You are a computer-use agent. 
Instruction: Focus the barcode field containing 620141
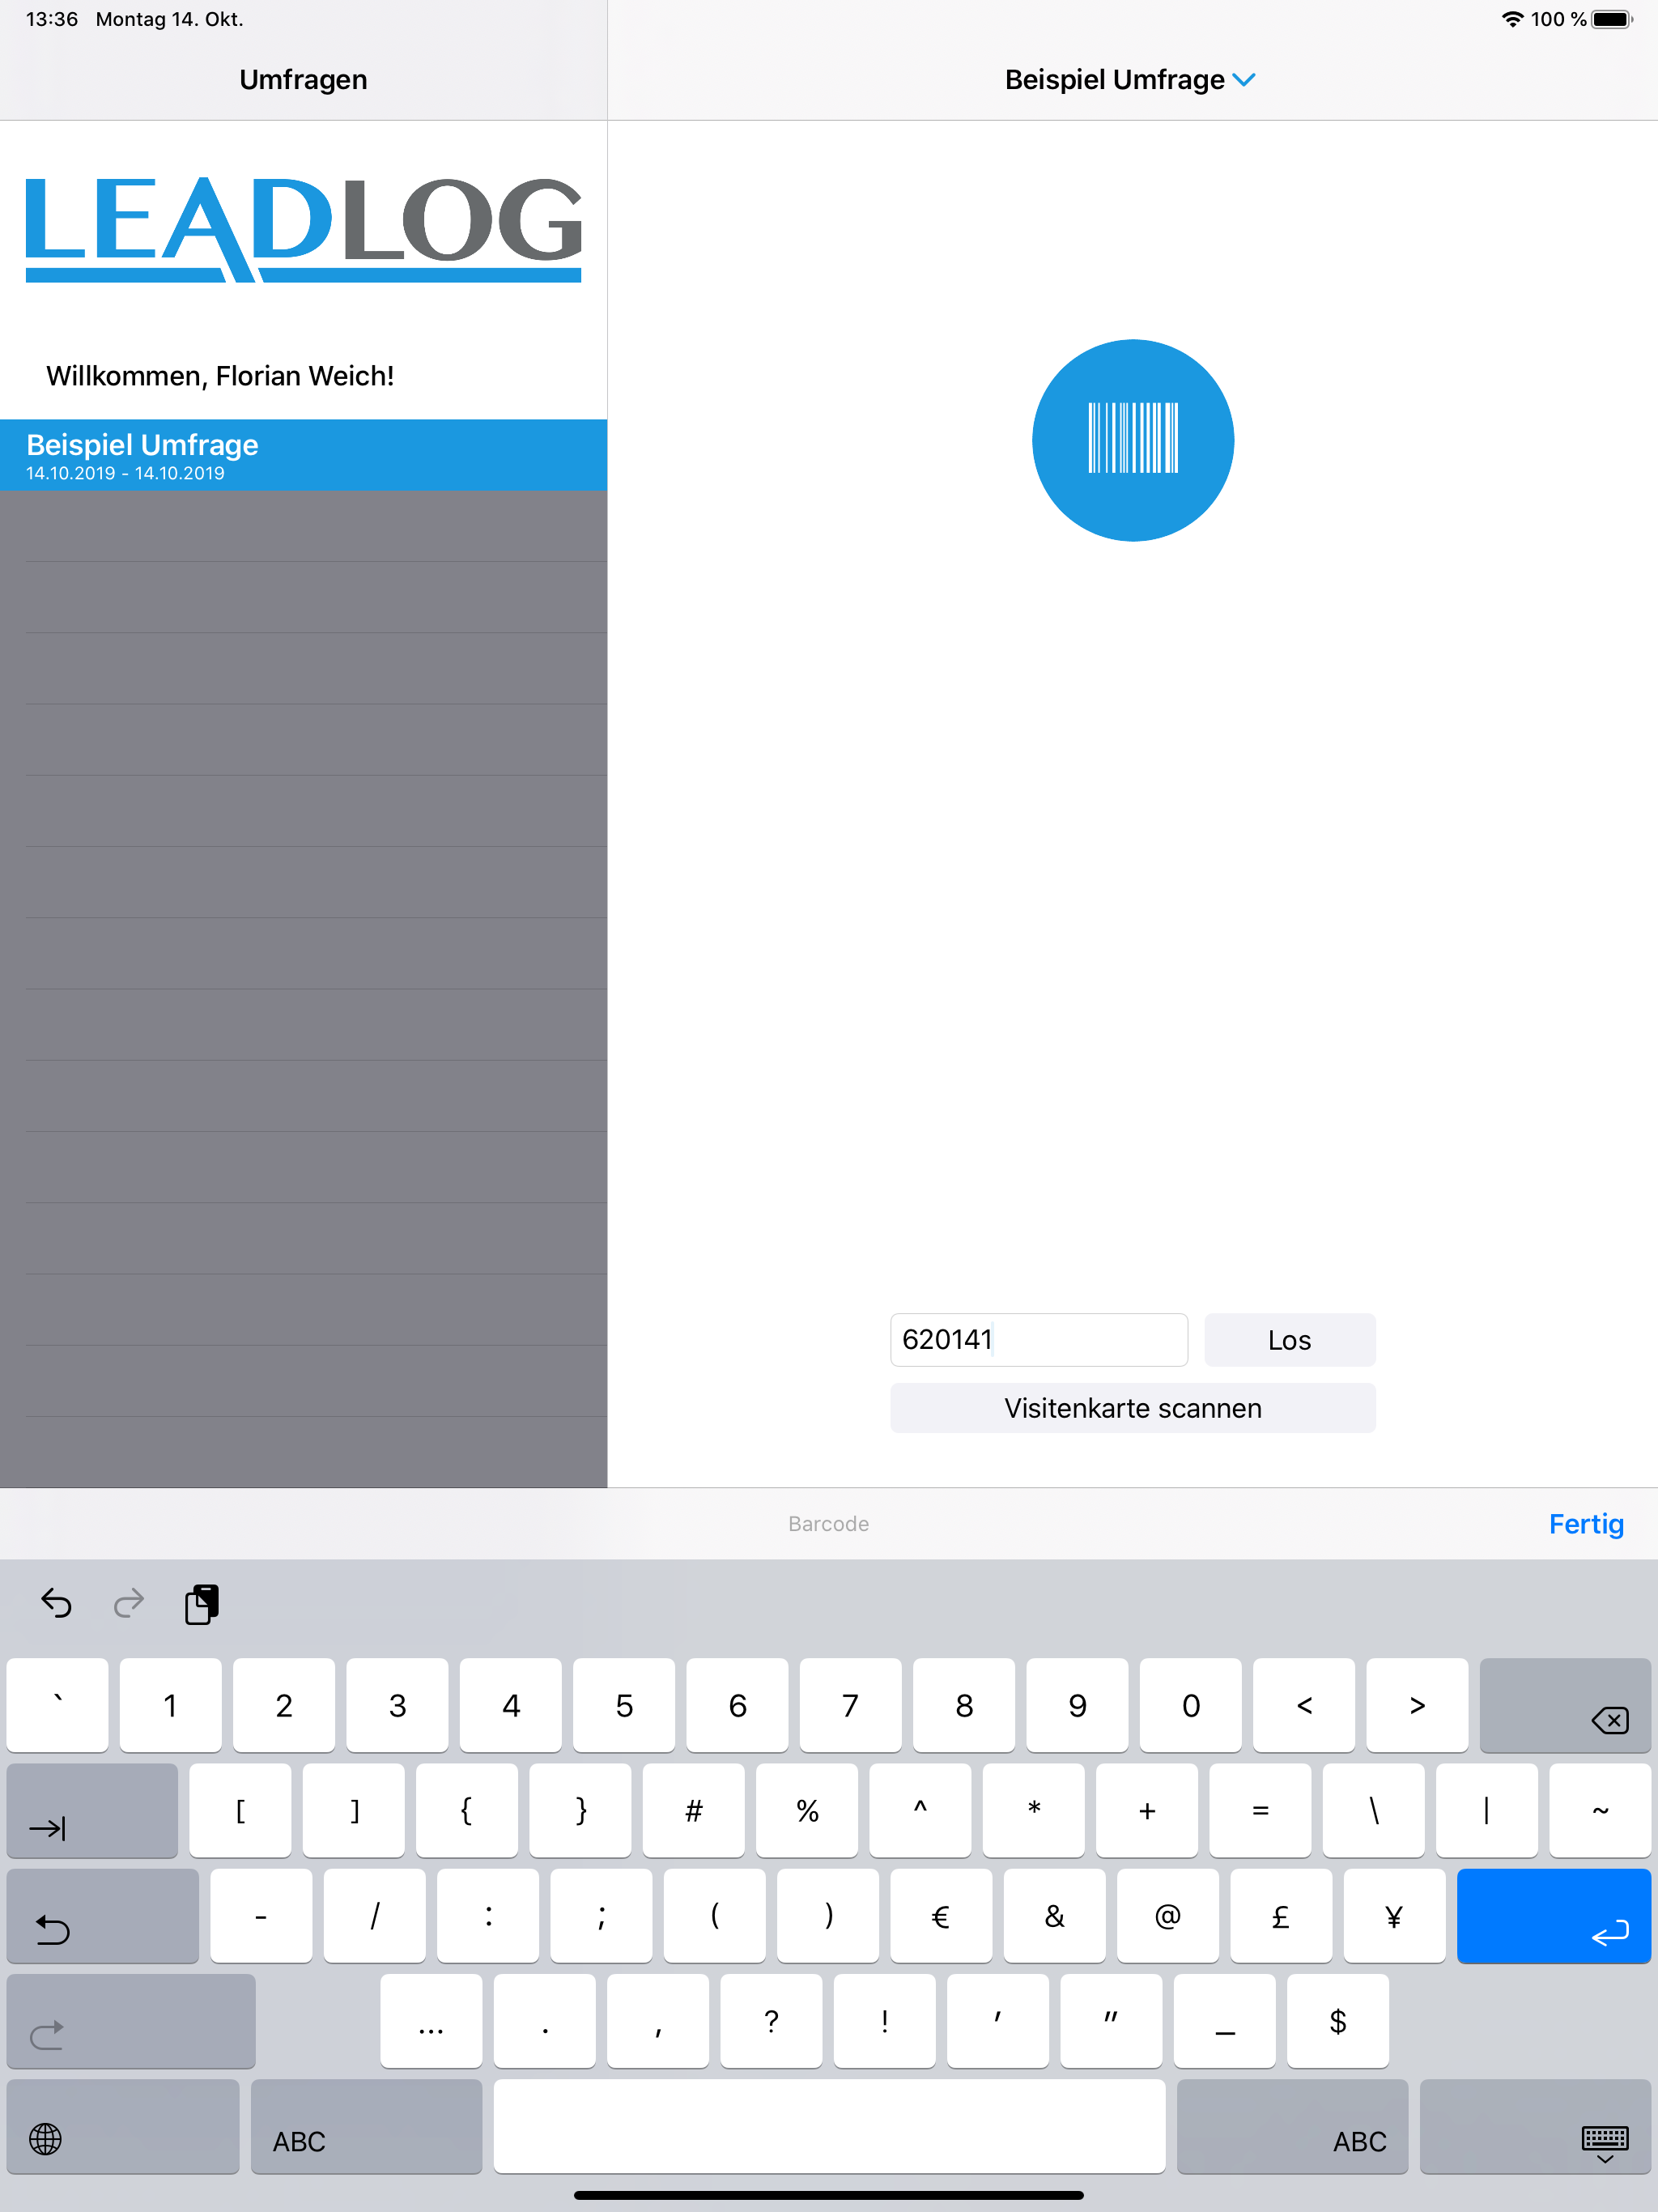click(1039, 1339)
